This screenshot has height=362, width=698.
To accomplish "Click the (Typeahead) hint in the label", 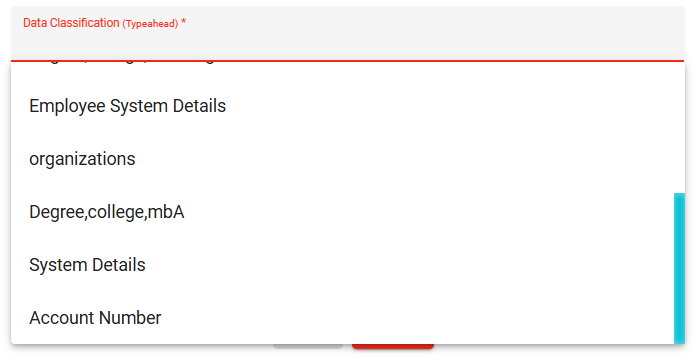I will pos(150,24).
